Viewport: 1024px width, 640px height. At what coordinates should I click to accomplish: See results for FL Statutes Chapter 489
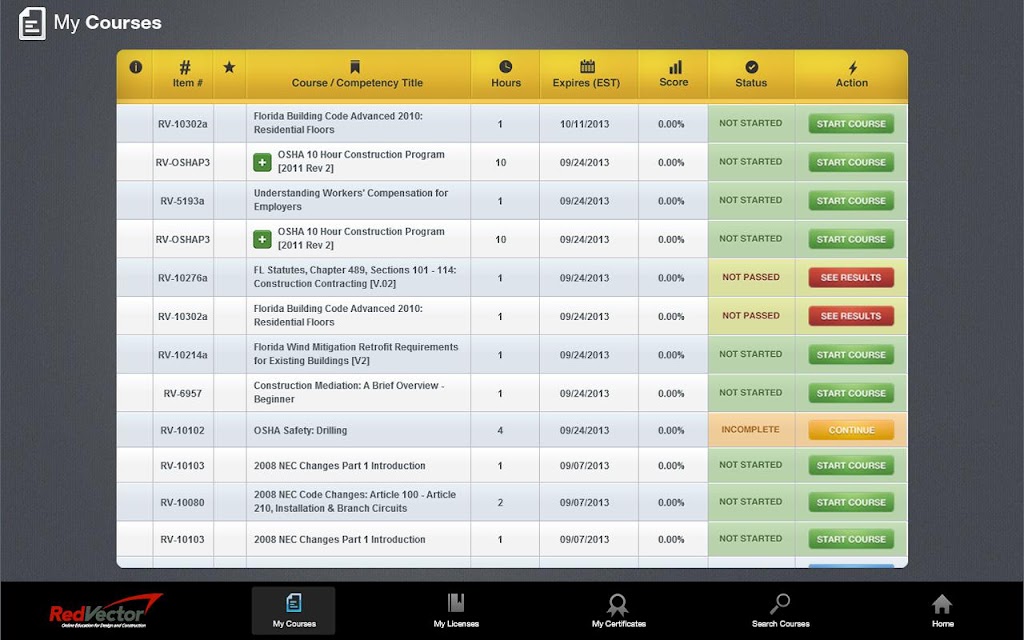(851, 278)
